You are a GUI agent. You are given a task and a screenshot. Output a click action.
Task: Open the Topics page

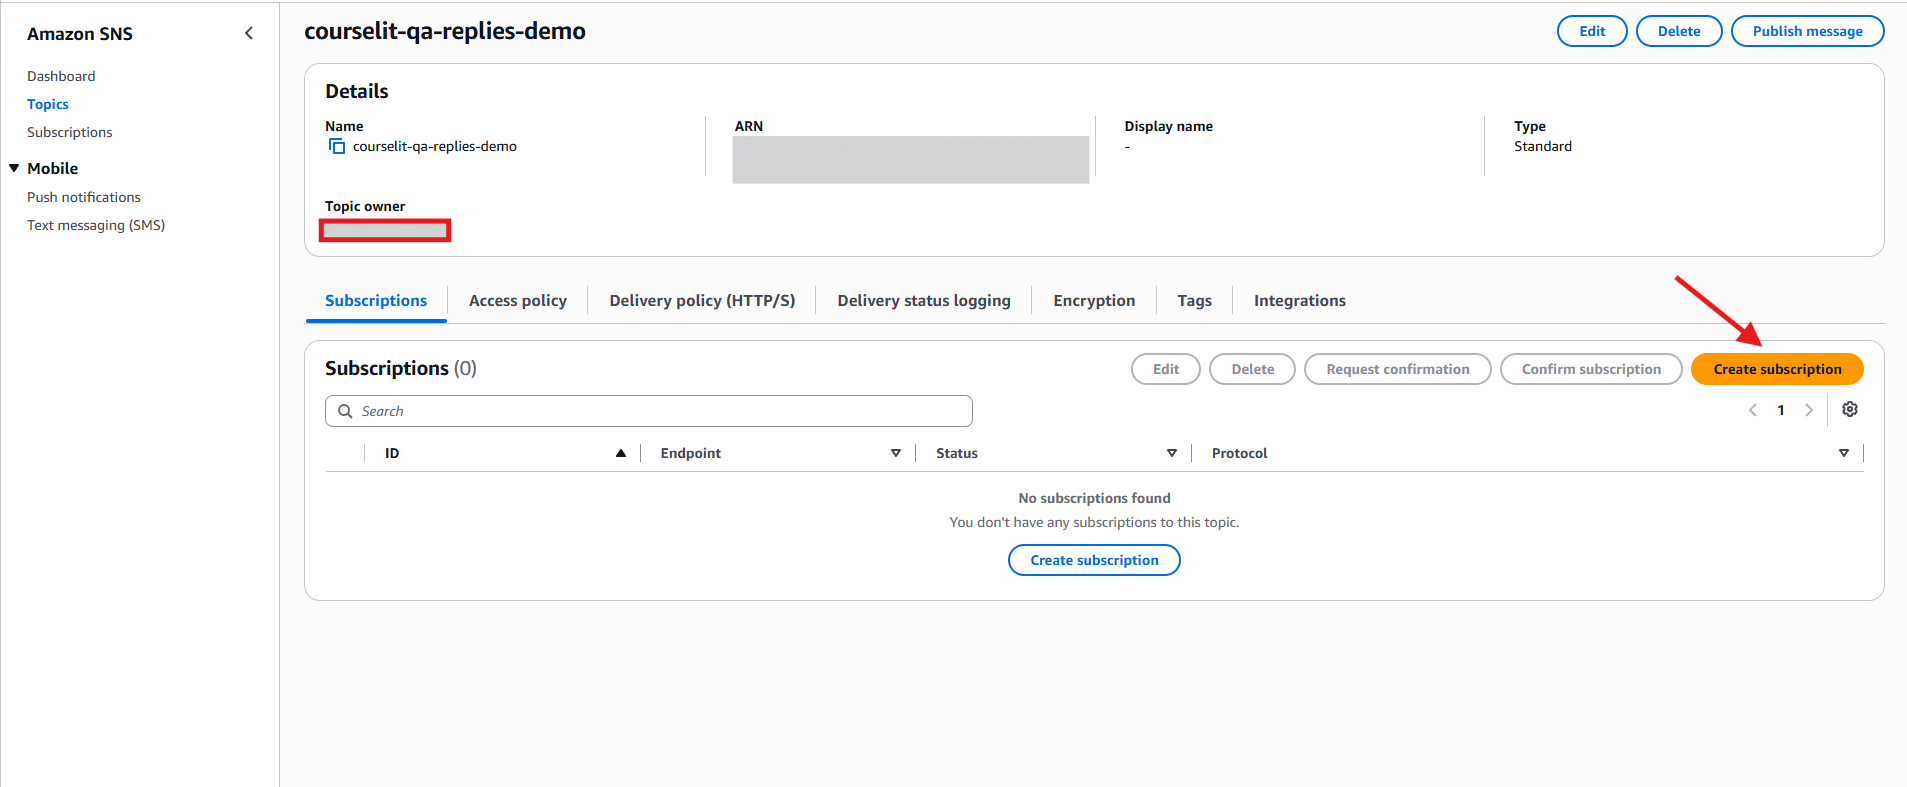tap(48, 104)
